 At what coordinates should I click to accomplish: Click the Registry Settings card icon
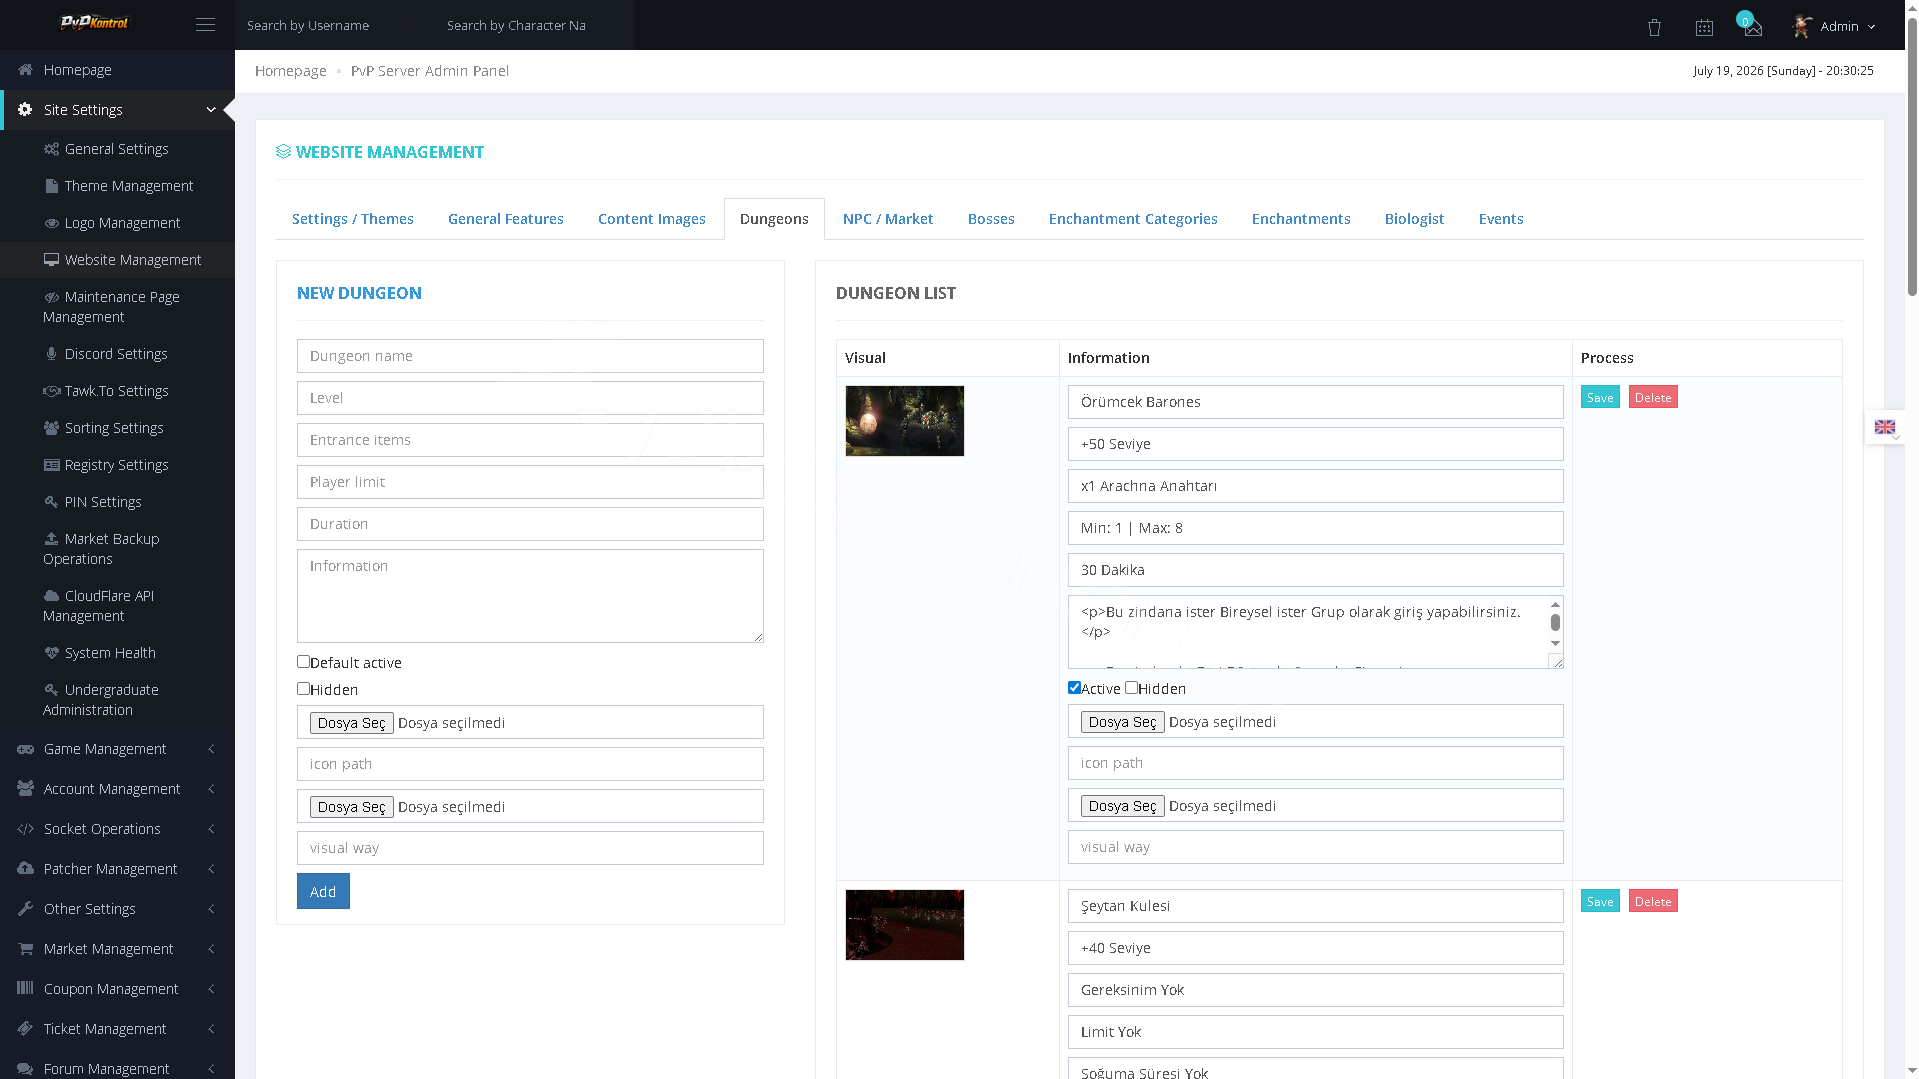pyautogui.click(x=52, y=465)
